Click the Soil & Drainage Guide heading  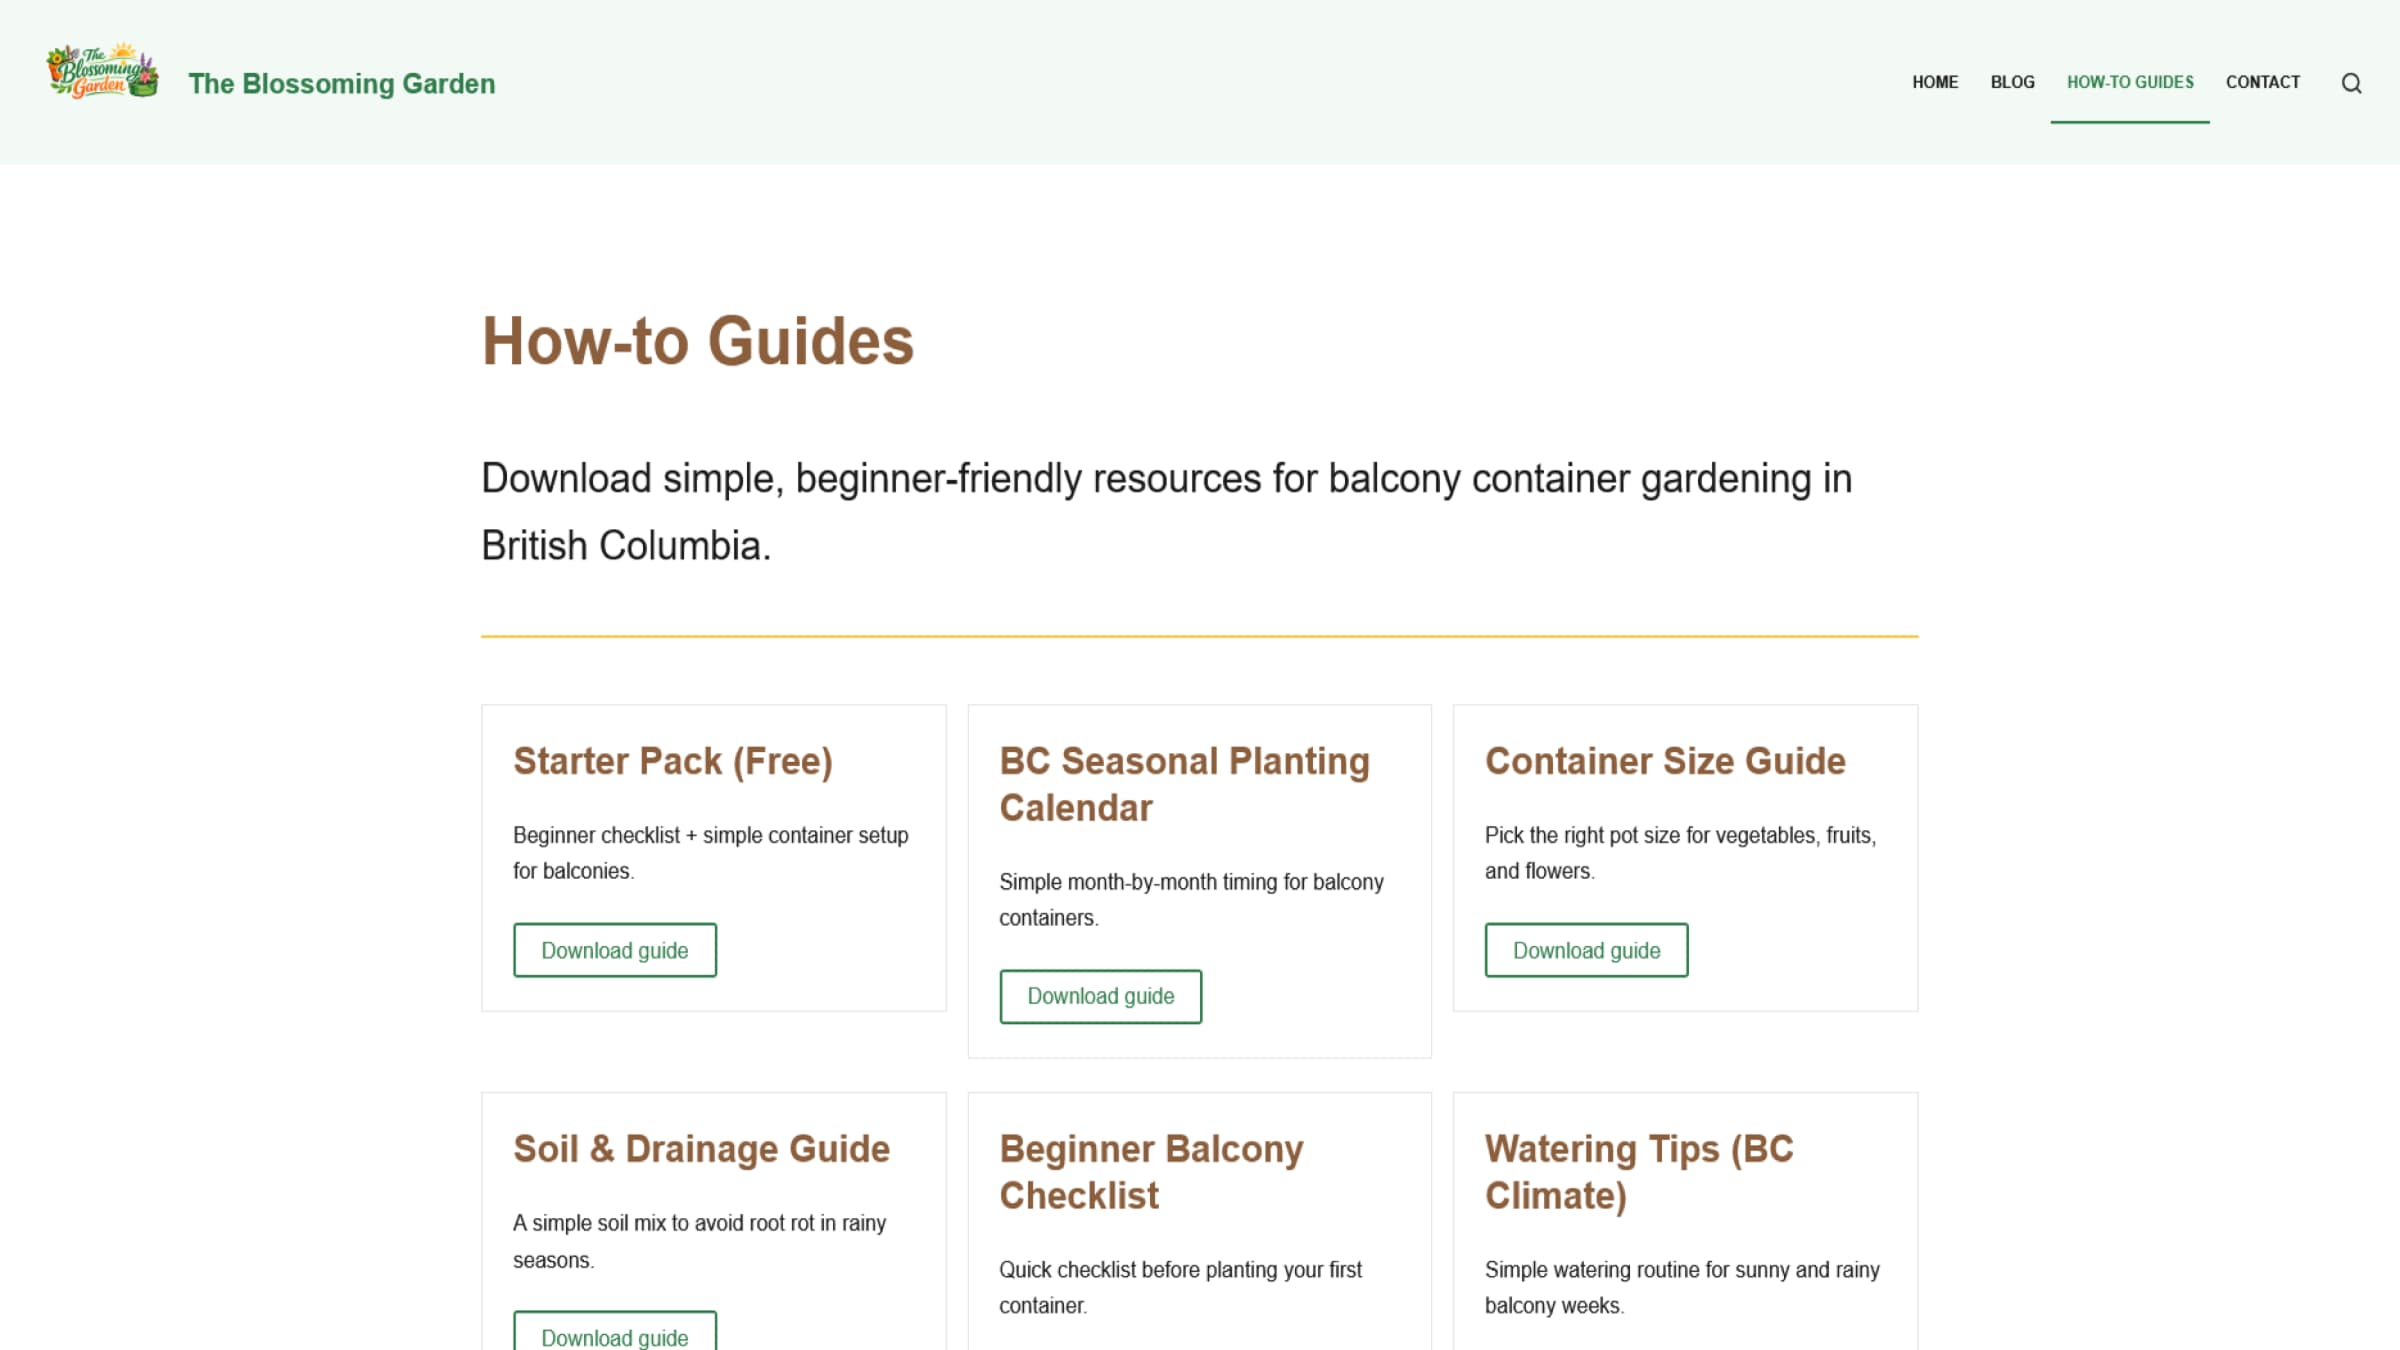pos(700,1149)
